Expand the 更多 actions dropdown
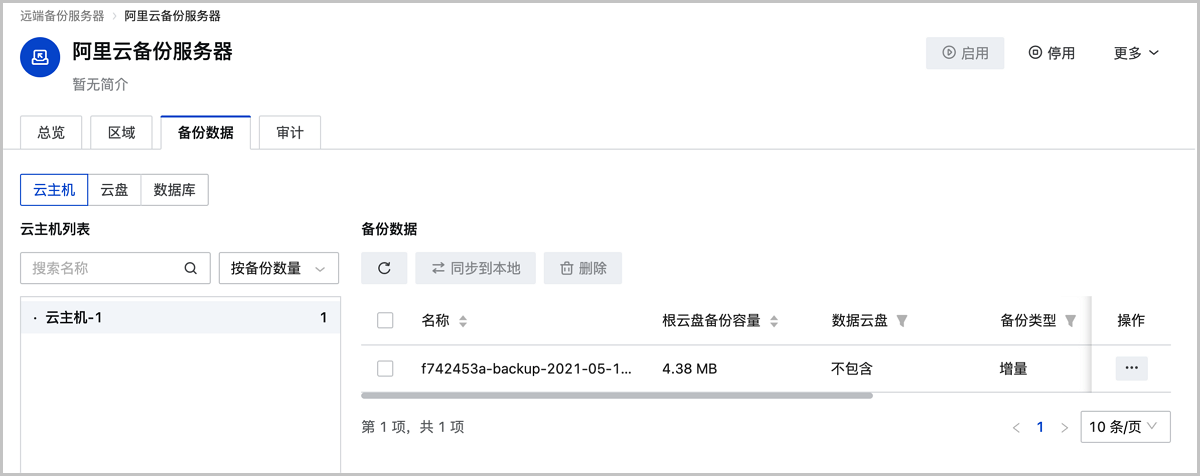Image resolution: width=1200 pixels, height=476 pixels. coord(1136,53)
